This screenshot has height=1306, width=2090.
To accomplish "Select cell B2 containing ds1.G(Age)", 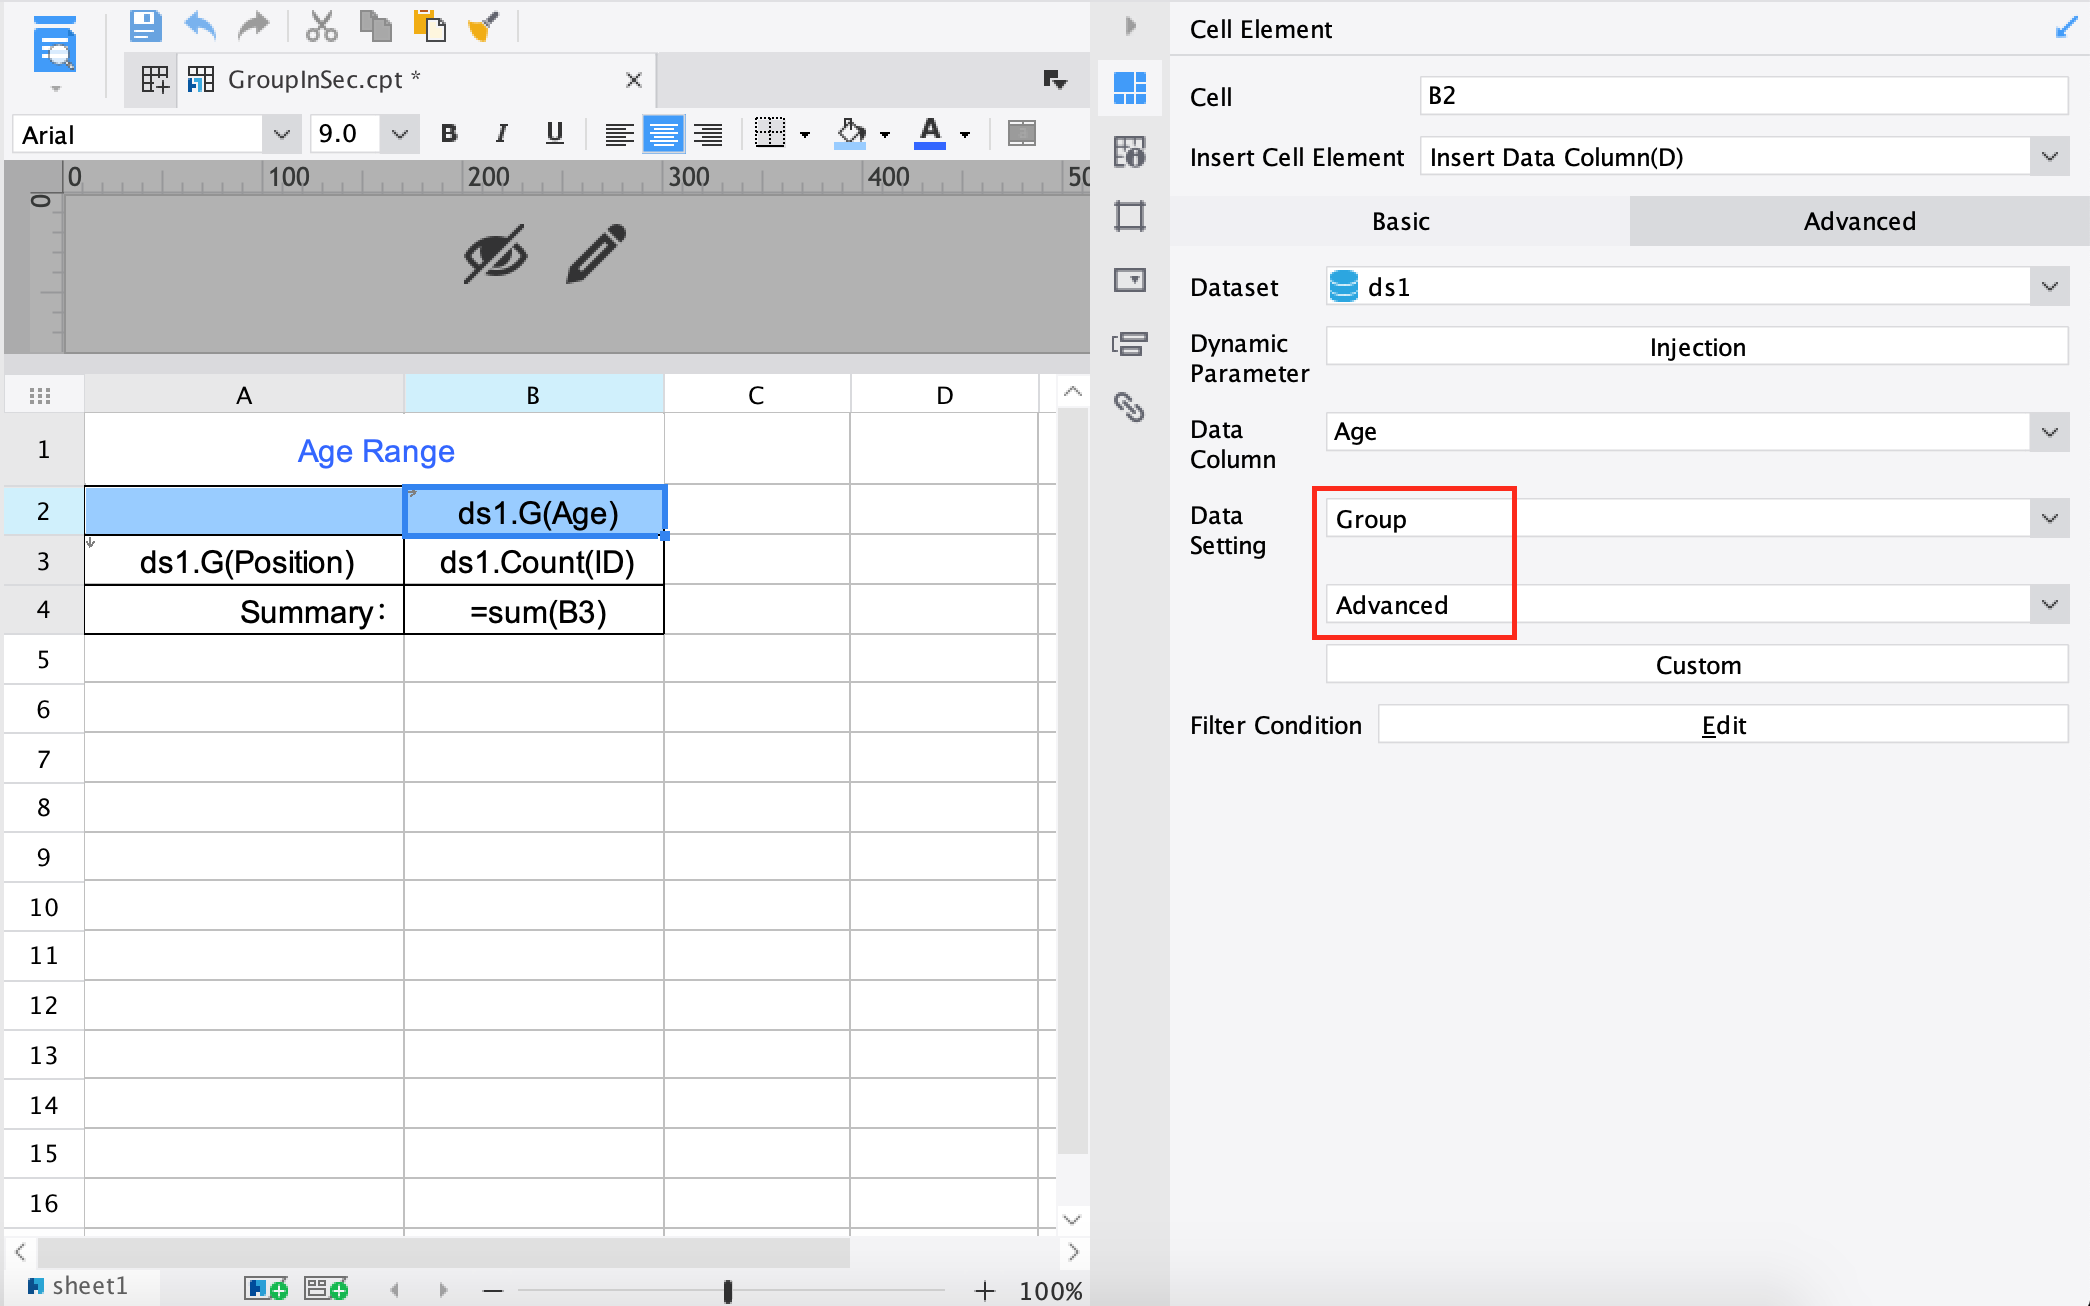I will [534, 511].
